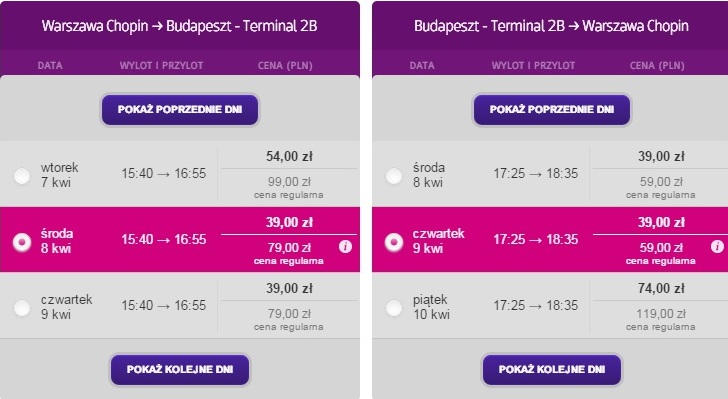Open info icon for 9 kwi return fare
The width and height of the screenshot is (728, 399).
pyautogui.click(x=717, y=246)
